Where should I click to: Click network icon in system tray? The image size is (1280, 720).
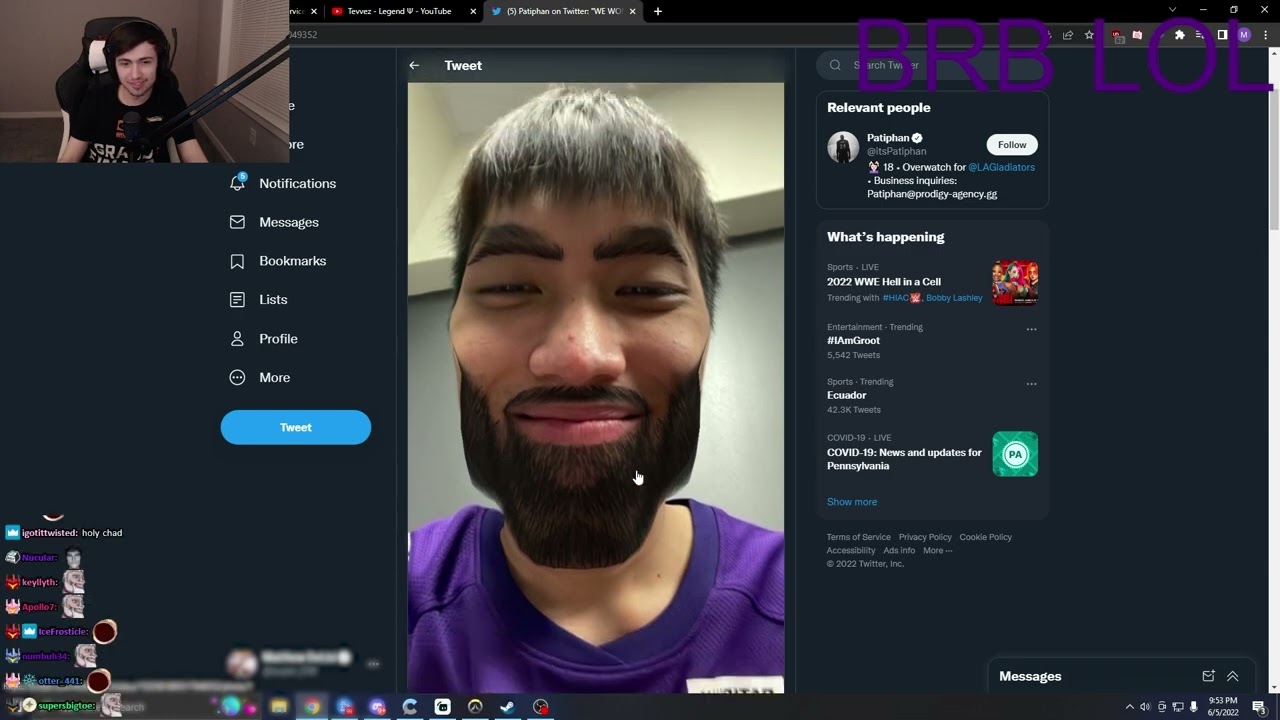point(1177,707)
